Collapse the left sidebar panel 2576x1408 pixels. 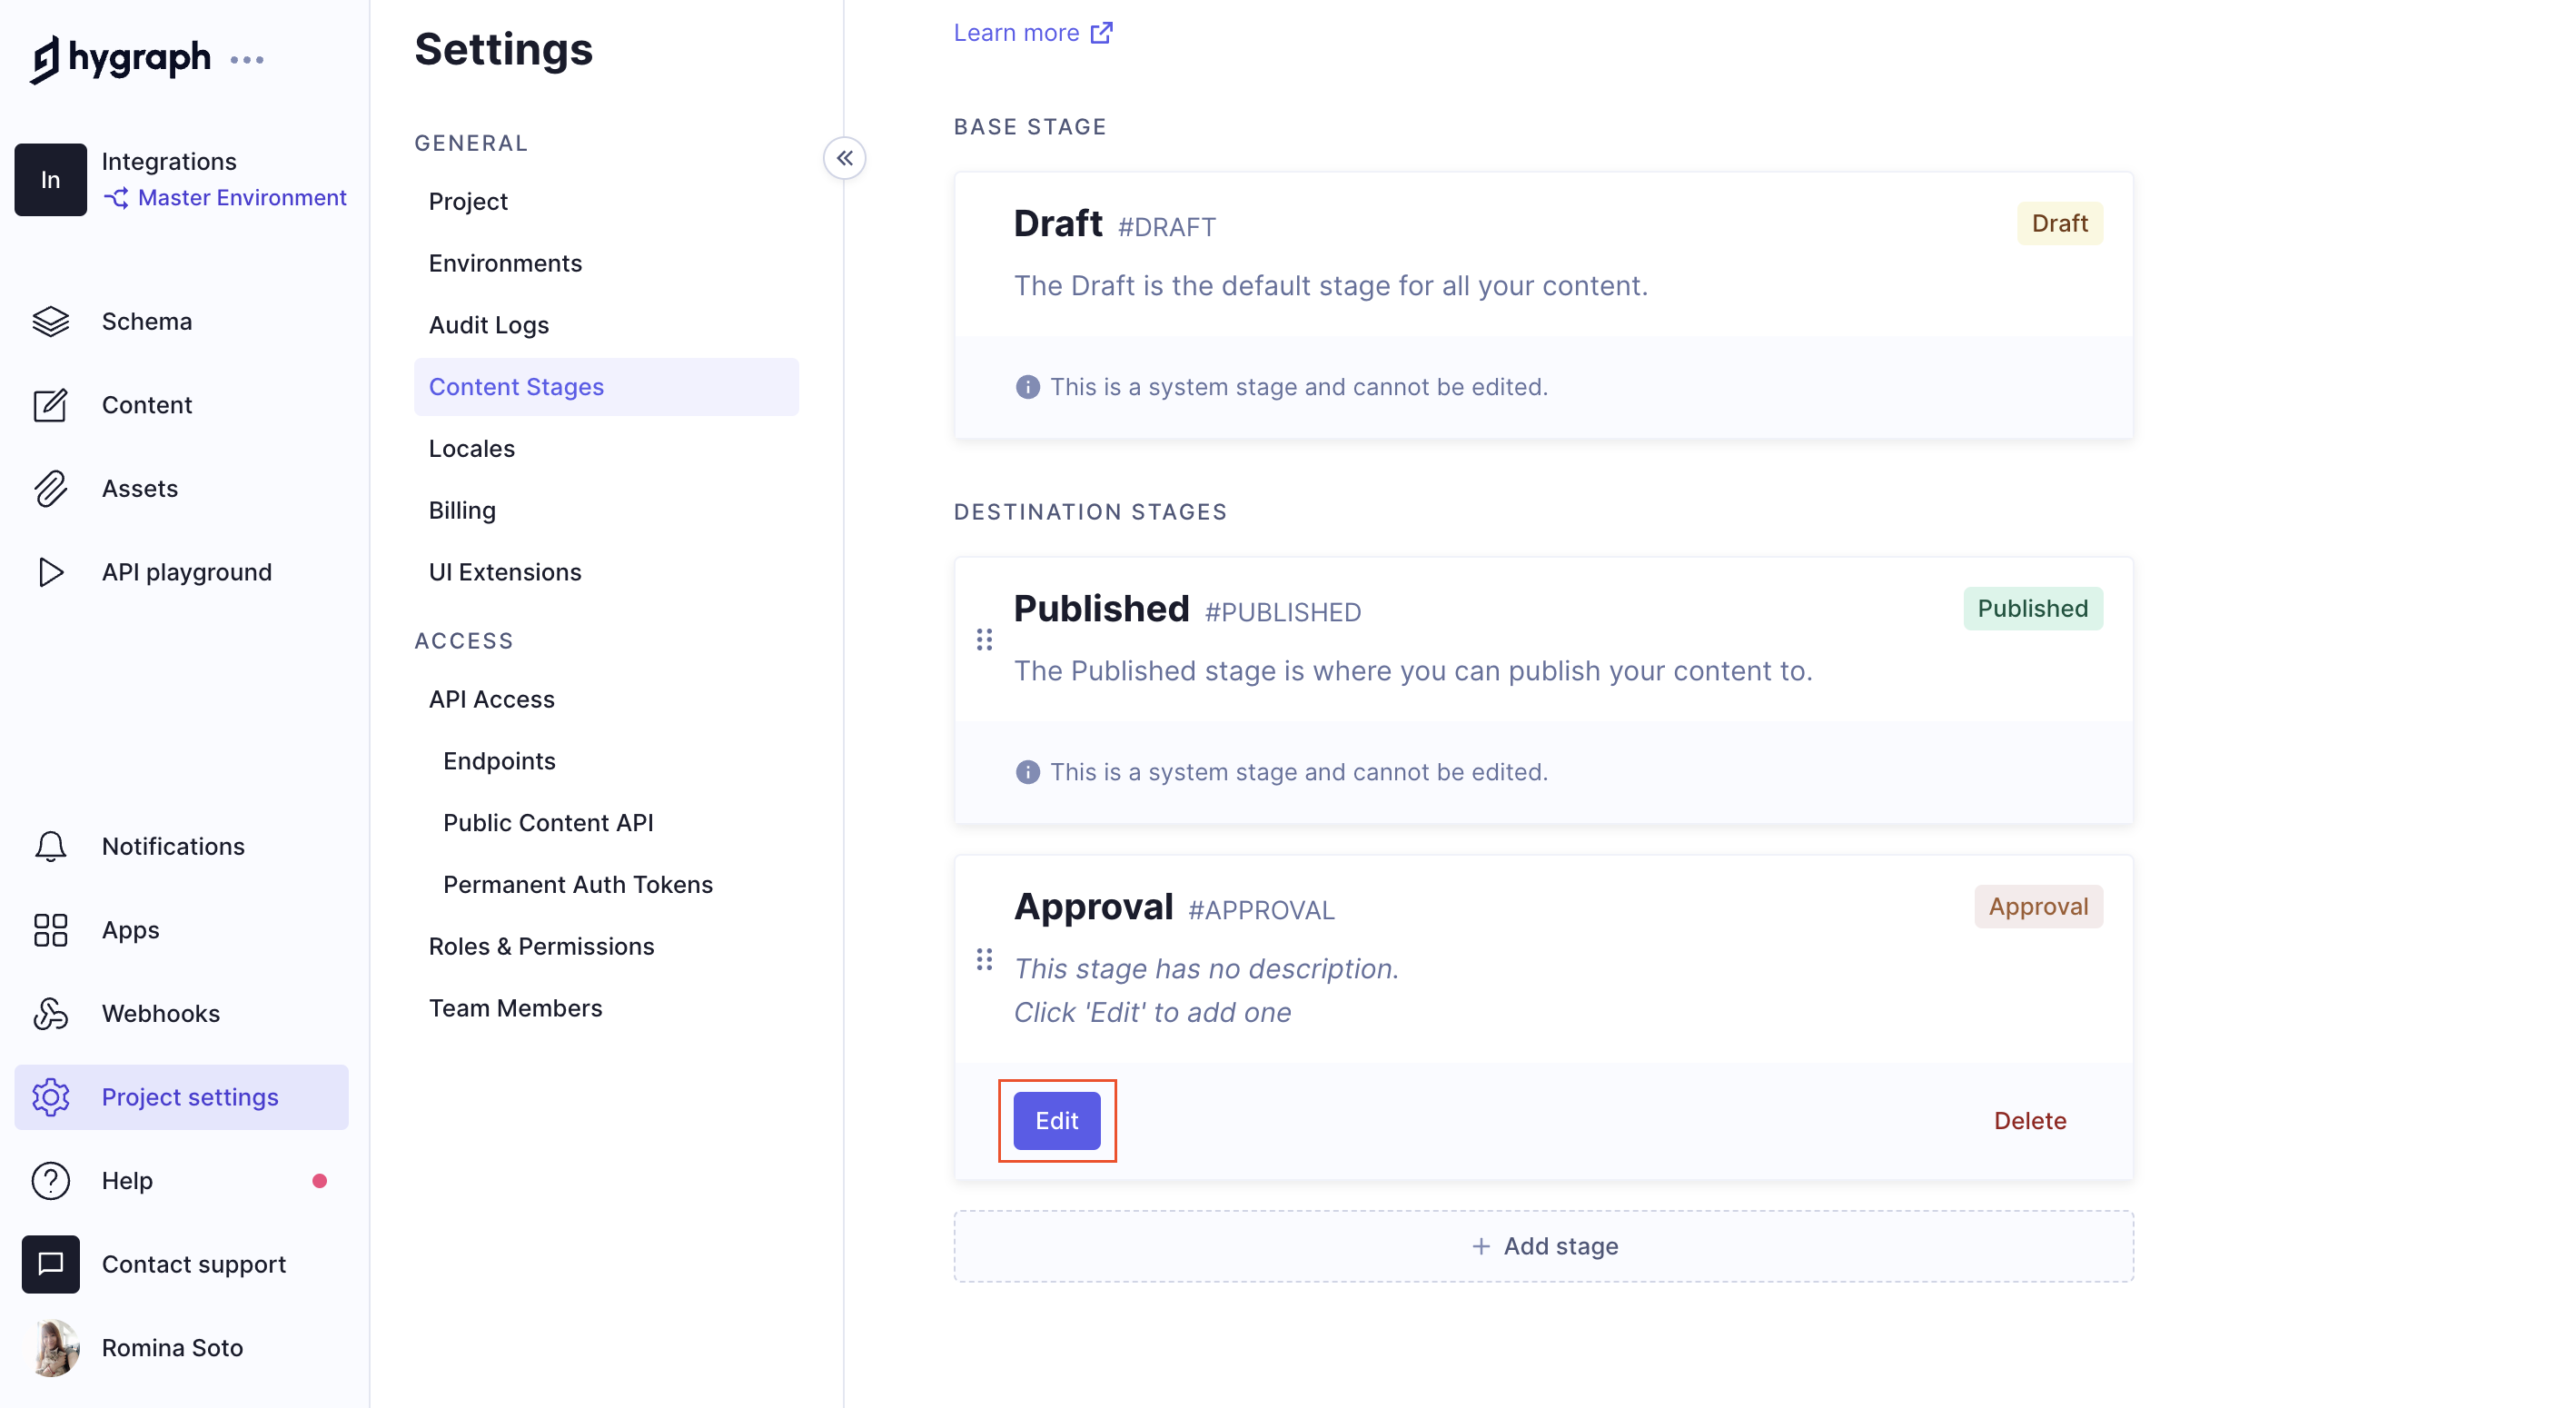(844, 158)
